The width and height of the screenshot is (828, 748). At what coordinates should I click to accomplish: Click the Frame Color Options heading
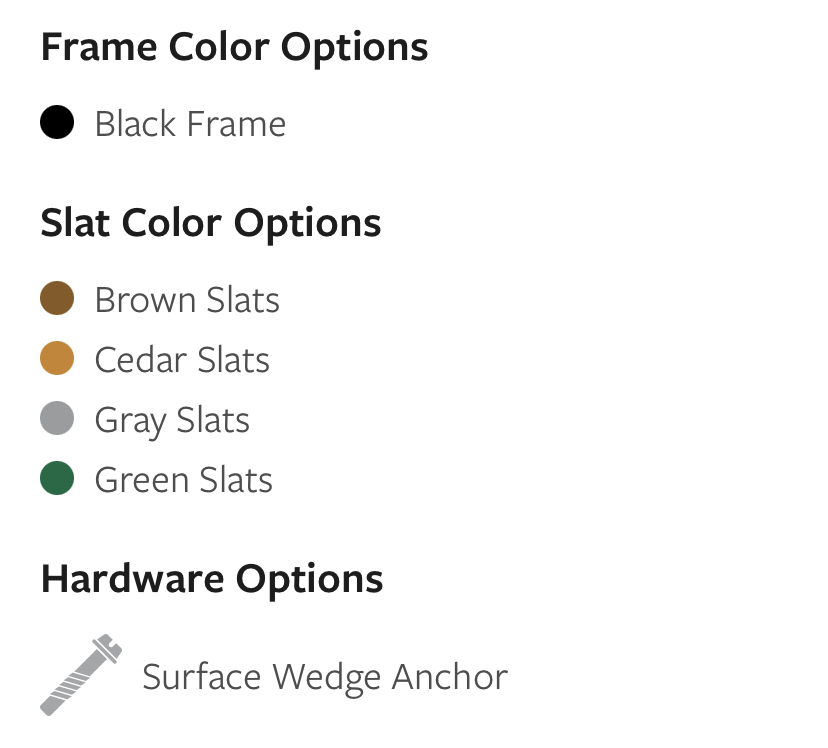point(234,49)
